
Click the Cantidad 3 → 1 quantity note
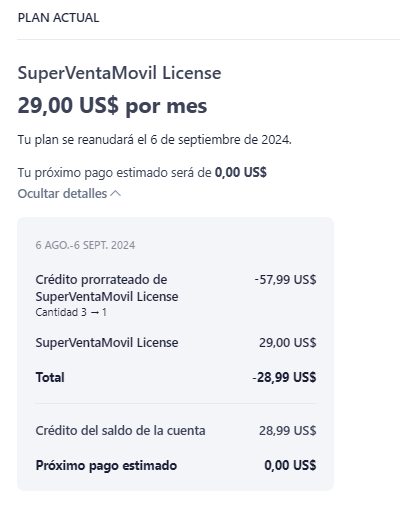pyautogui.click(x=71, y=312)
